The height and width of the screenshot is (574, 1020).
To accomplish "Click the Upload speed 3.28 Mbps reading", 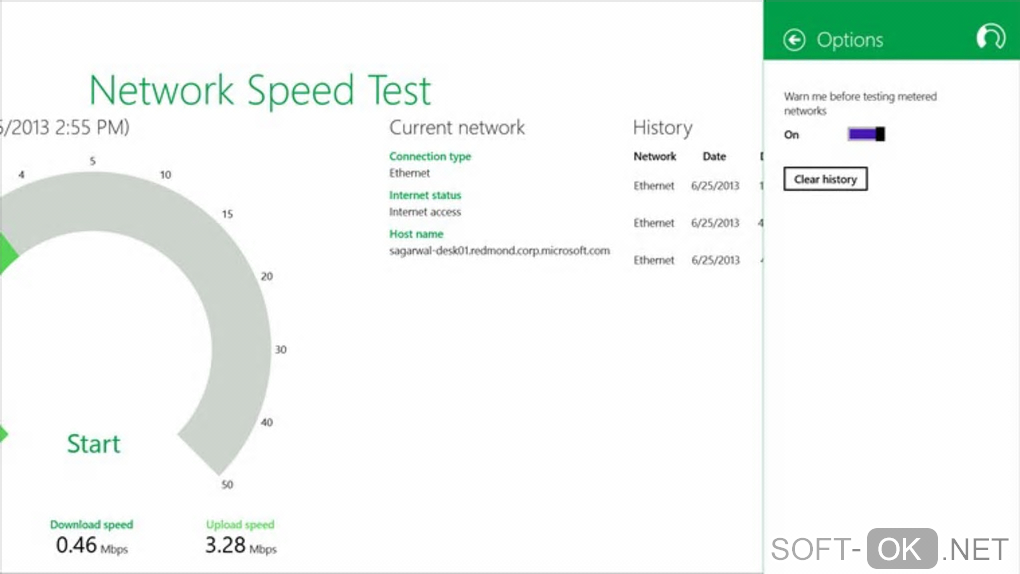I will click(240, 545).
